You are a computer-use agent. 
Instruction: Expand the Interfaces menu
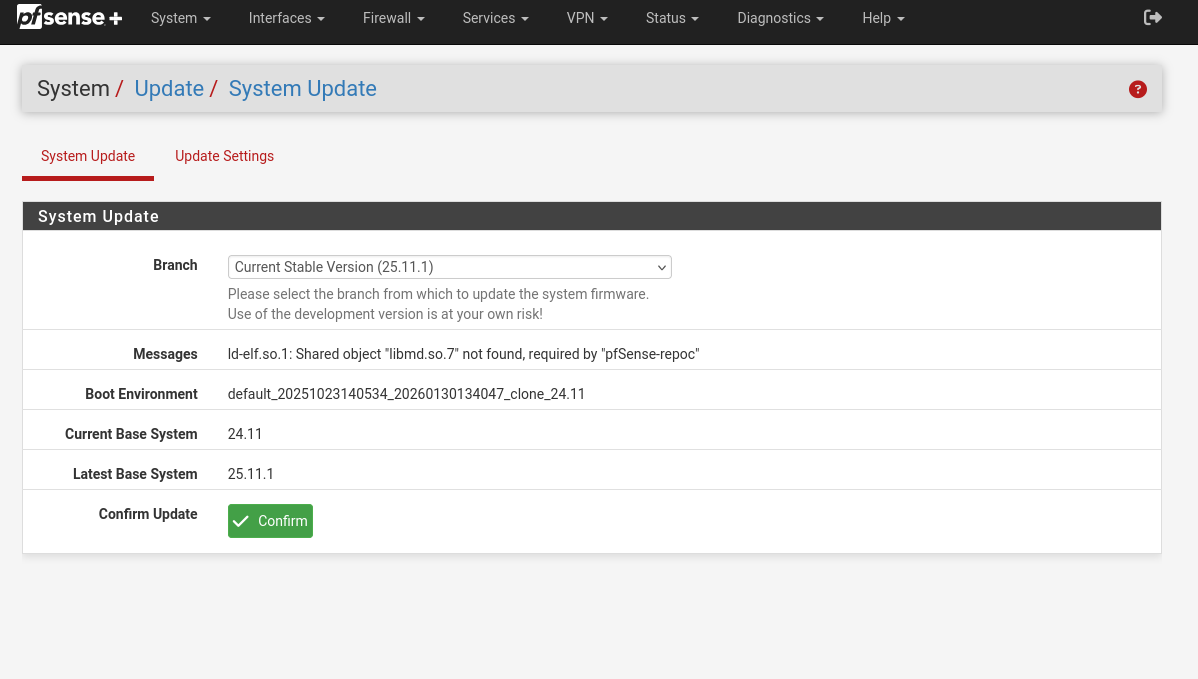(286, 18)
